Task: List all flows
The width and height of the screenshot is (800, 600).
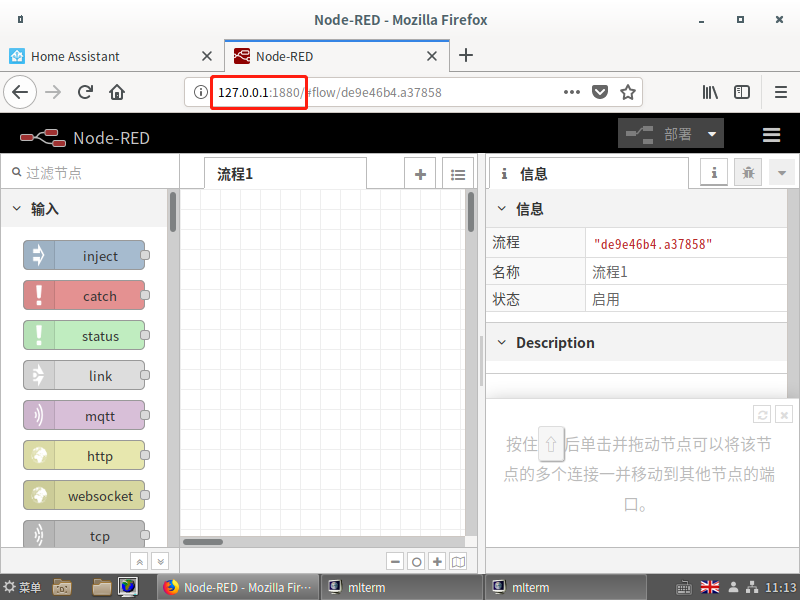Action: coord(458,174)
